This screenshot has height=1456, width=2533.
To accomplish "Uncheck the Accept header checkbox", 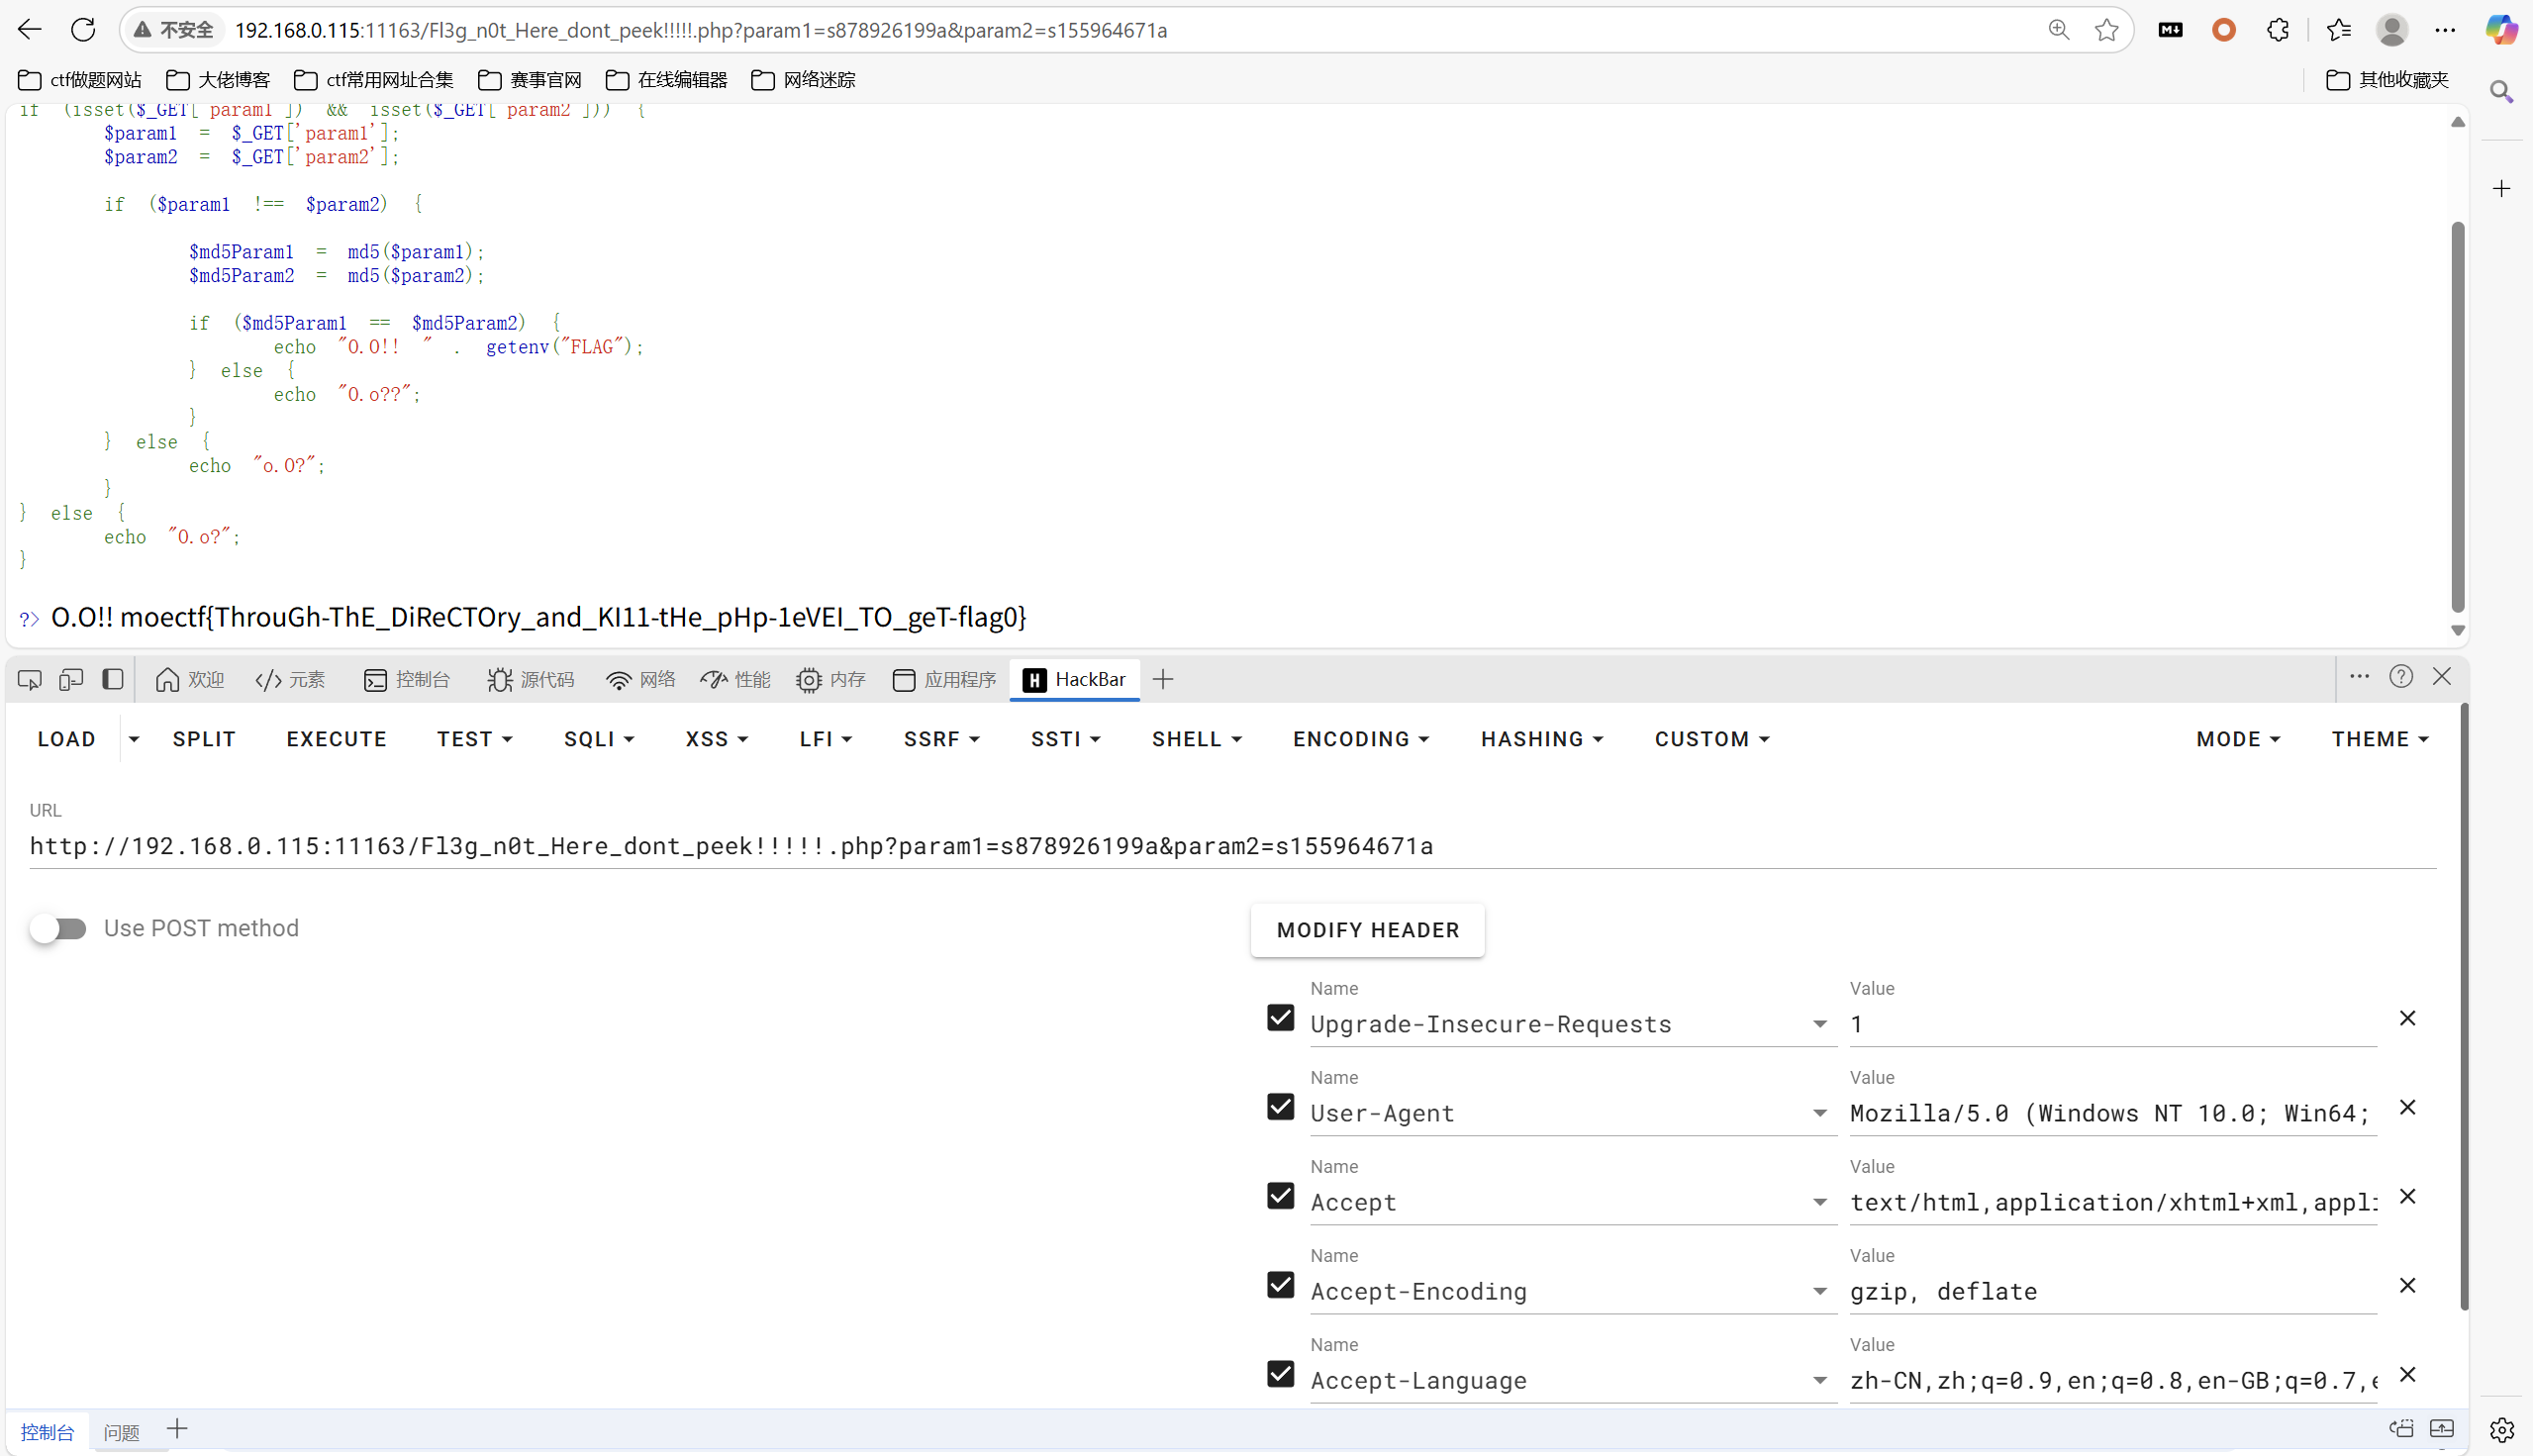I will point(1280,1196).
